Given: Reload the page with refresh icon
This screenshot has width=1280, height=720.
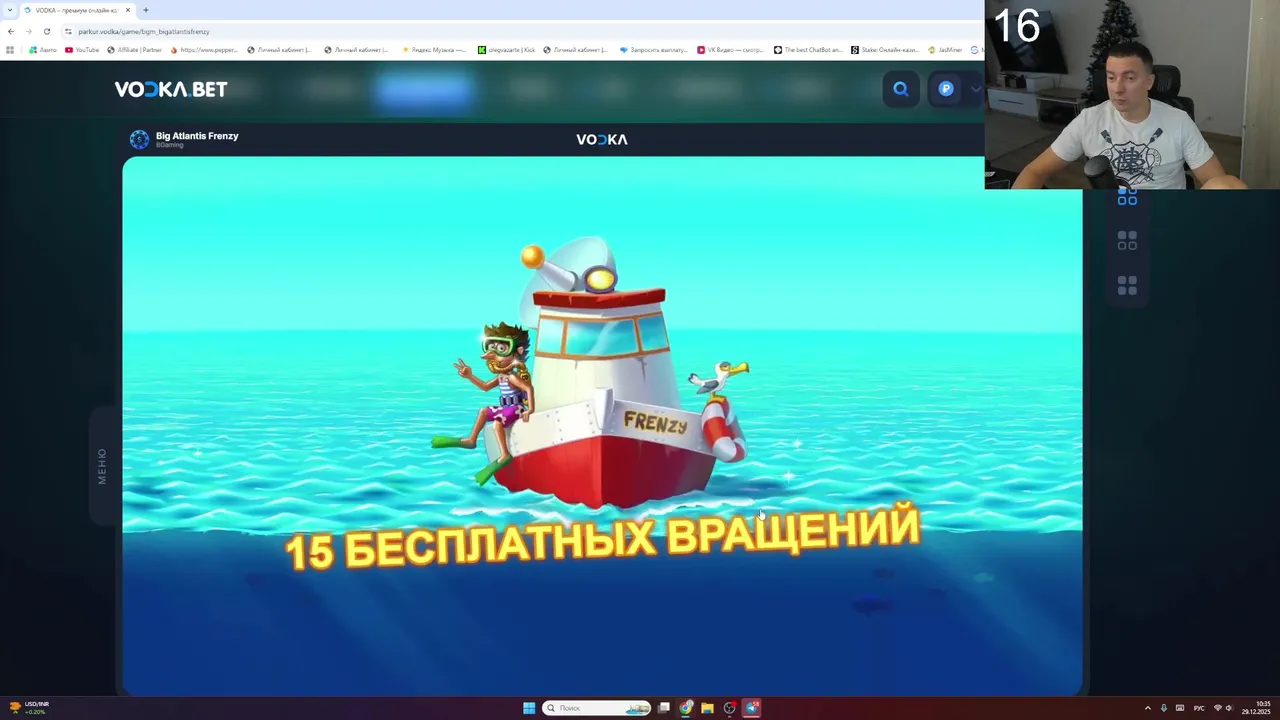Looking at the screenshot, I should [x=46, y=31].
